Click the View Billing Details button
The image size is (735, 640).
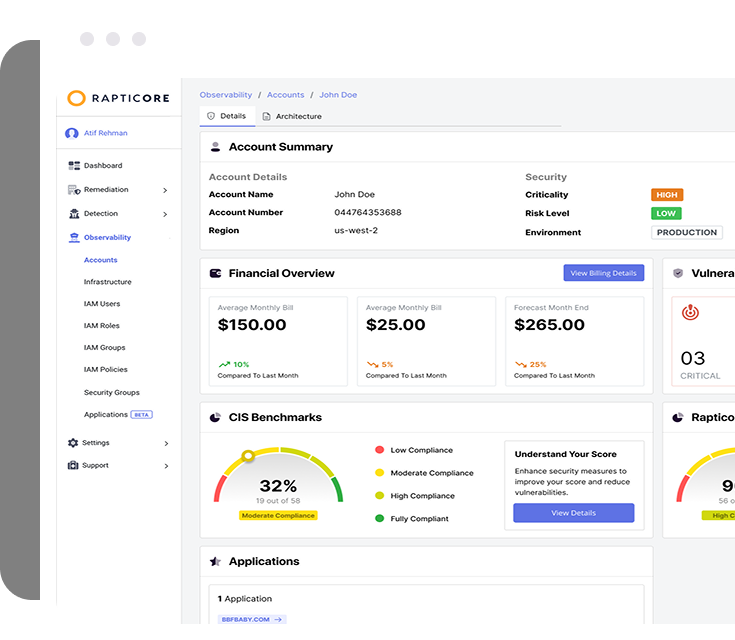click(x=603, y=273)
